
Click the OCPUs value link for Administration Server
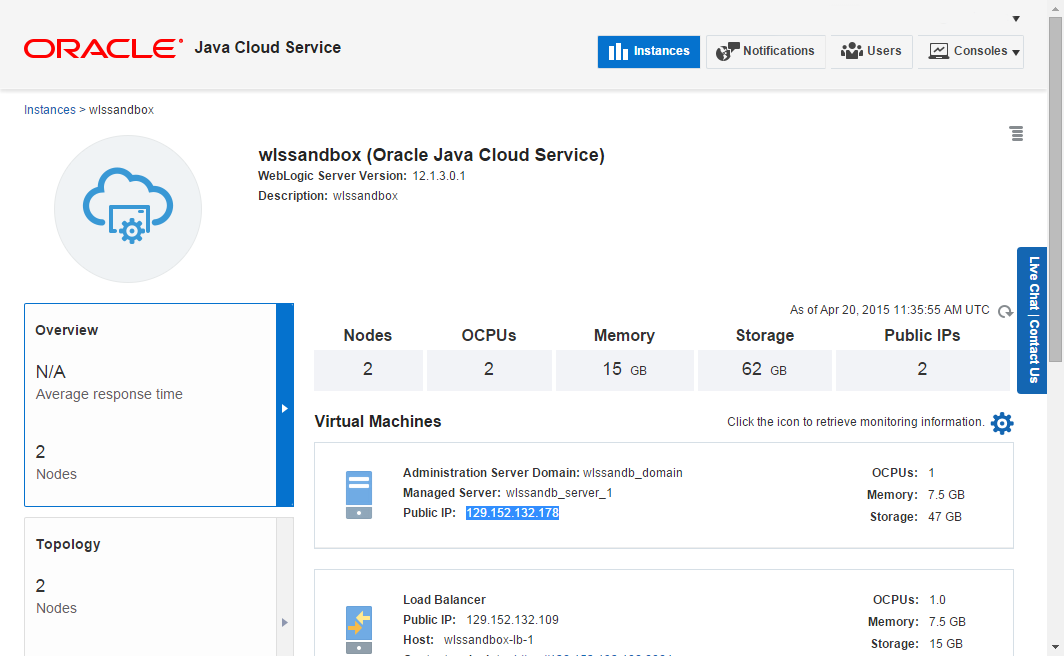[x=931, y=473]
